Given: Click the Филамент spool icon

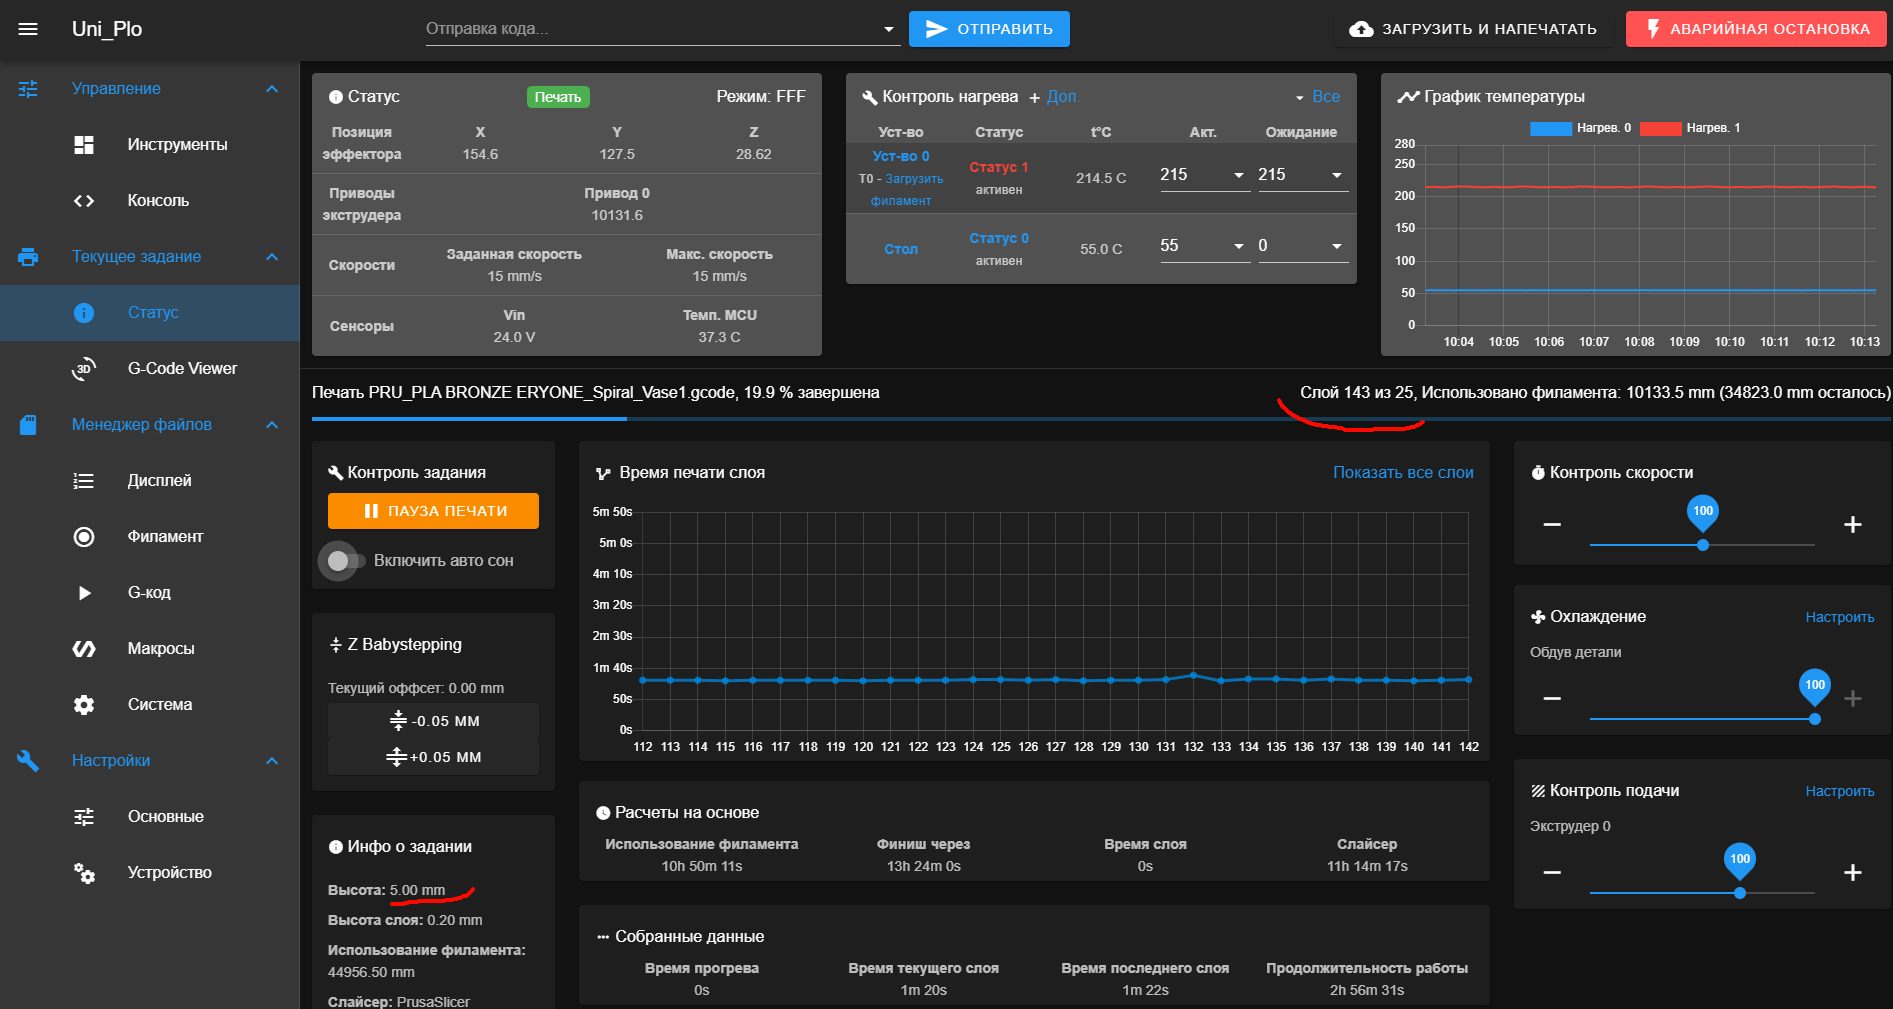Looking at the screenshot, I should 84,537.
